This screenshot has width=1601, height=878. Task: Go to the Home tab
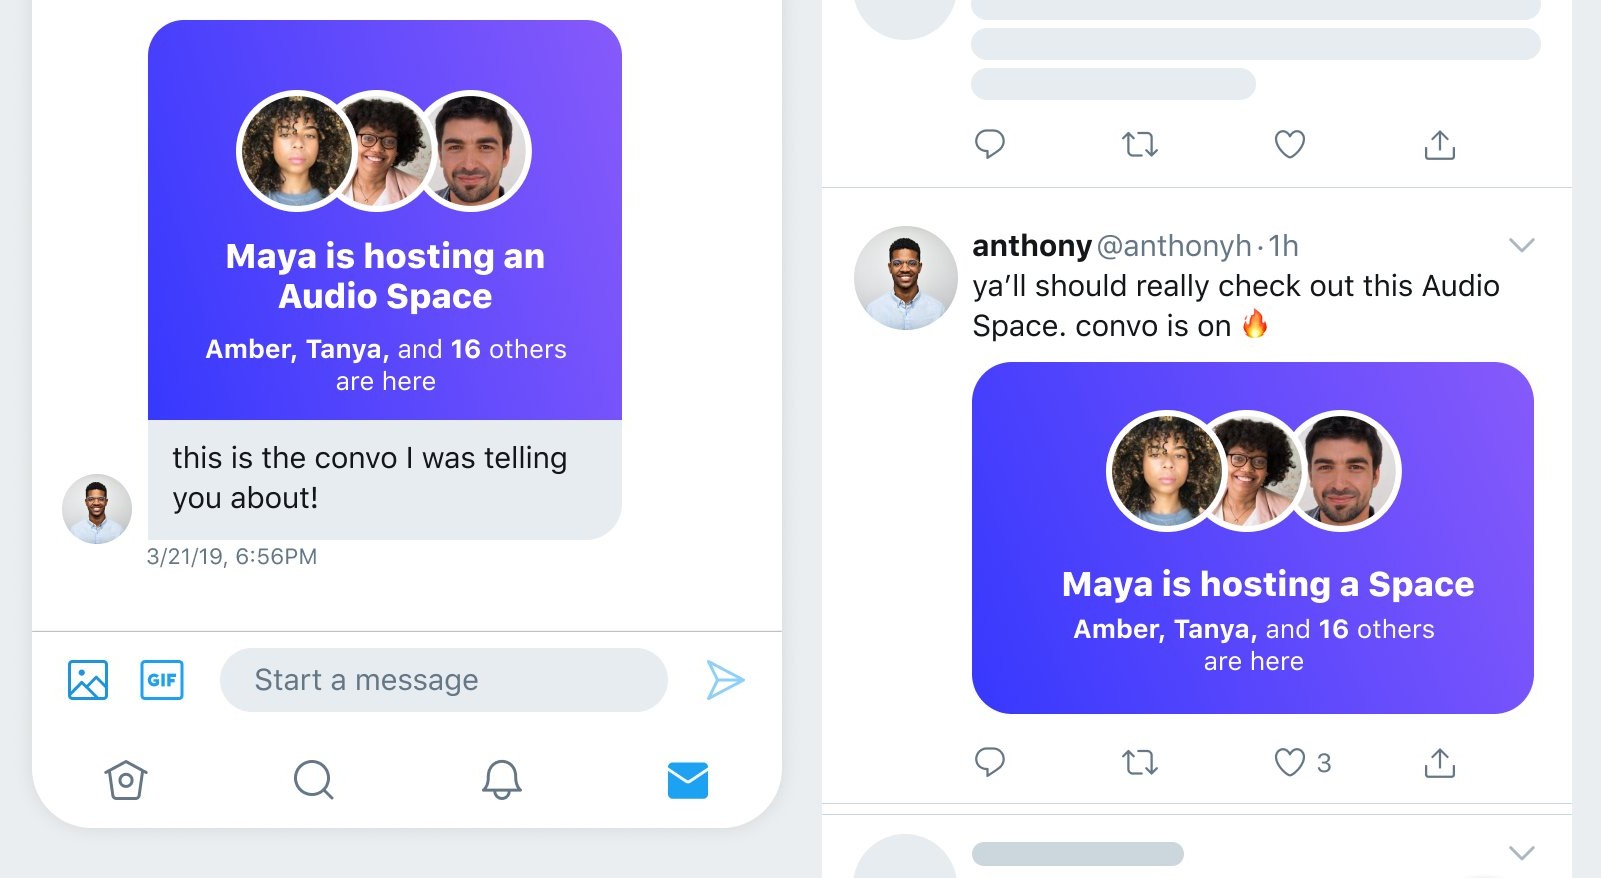pyautogui.click(x=126, y=780)
